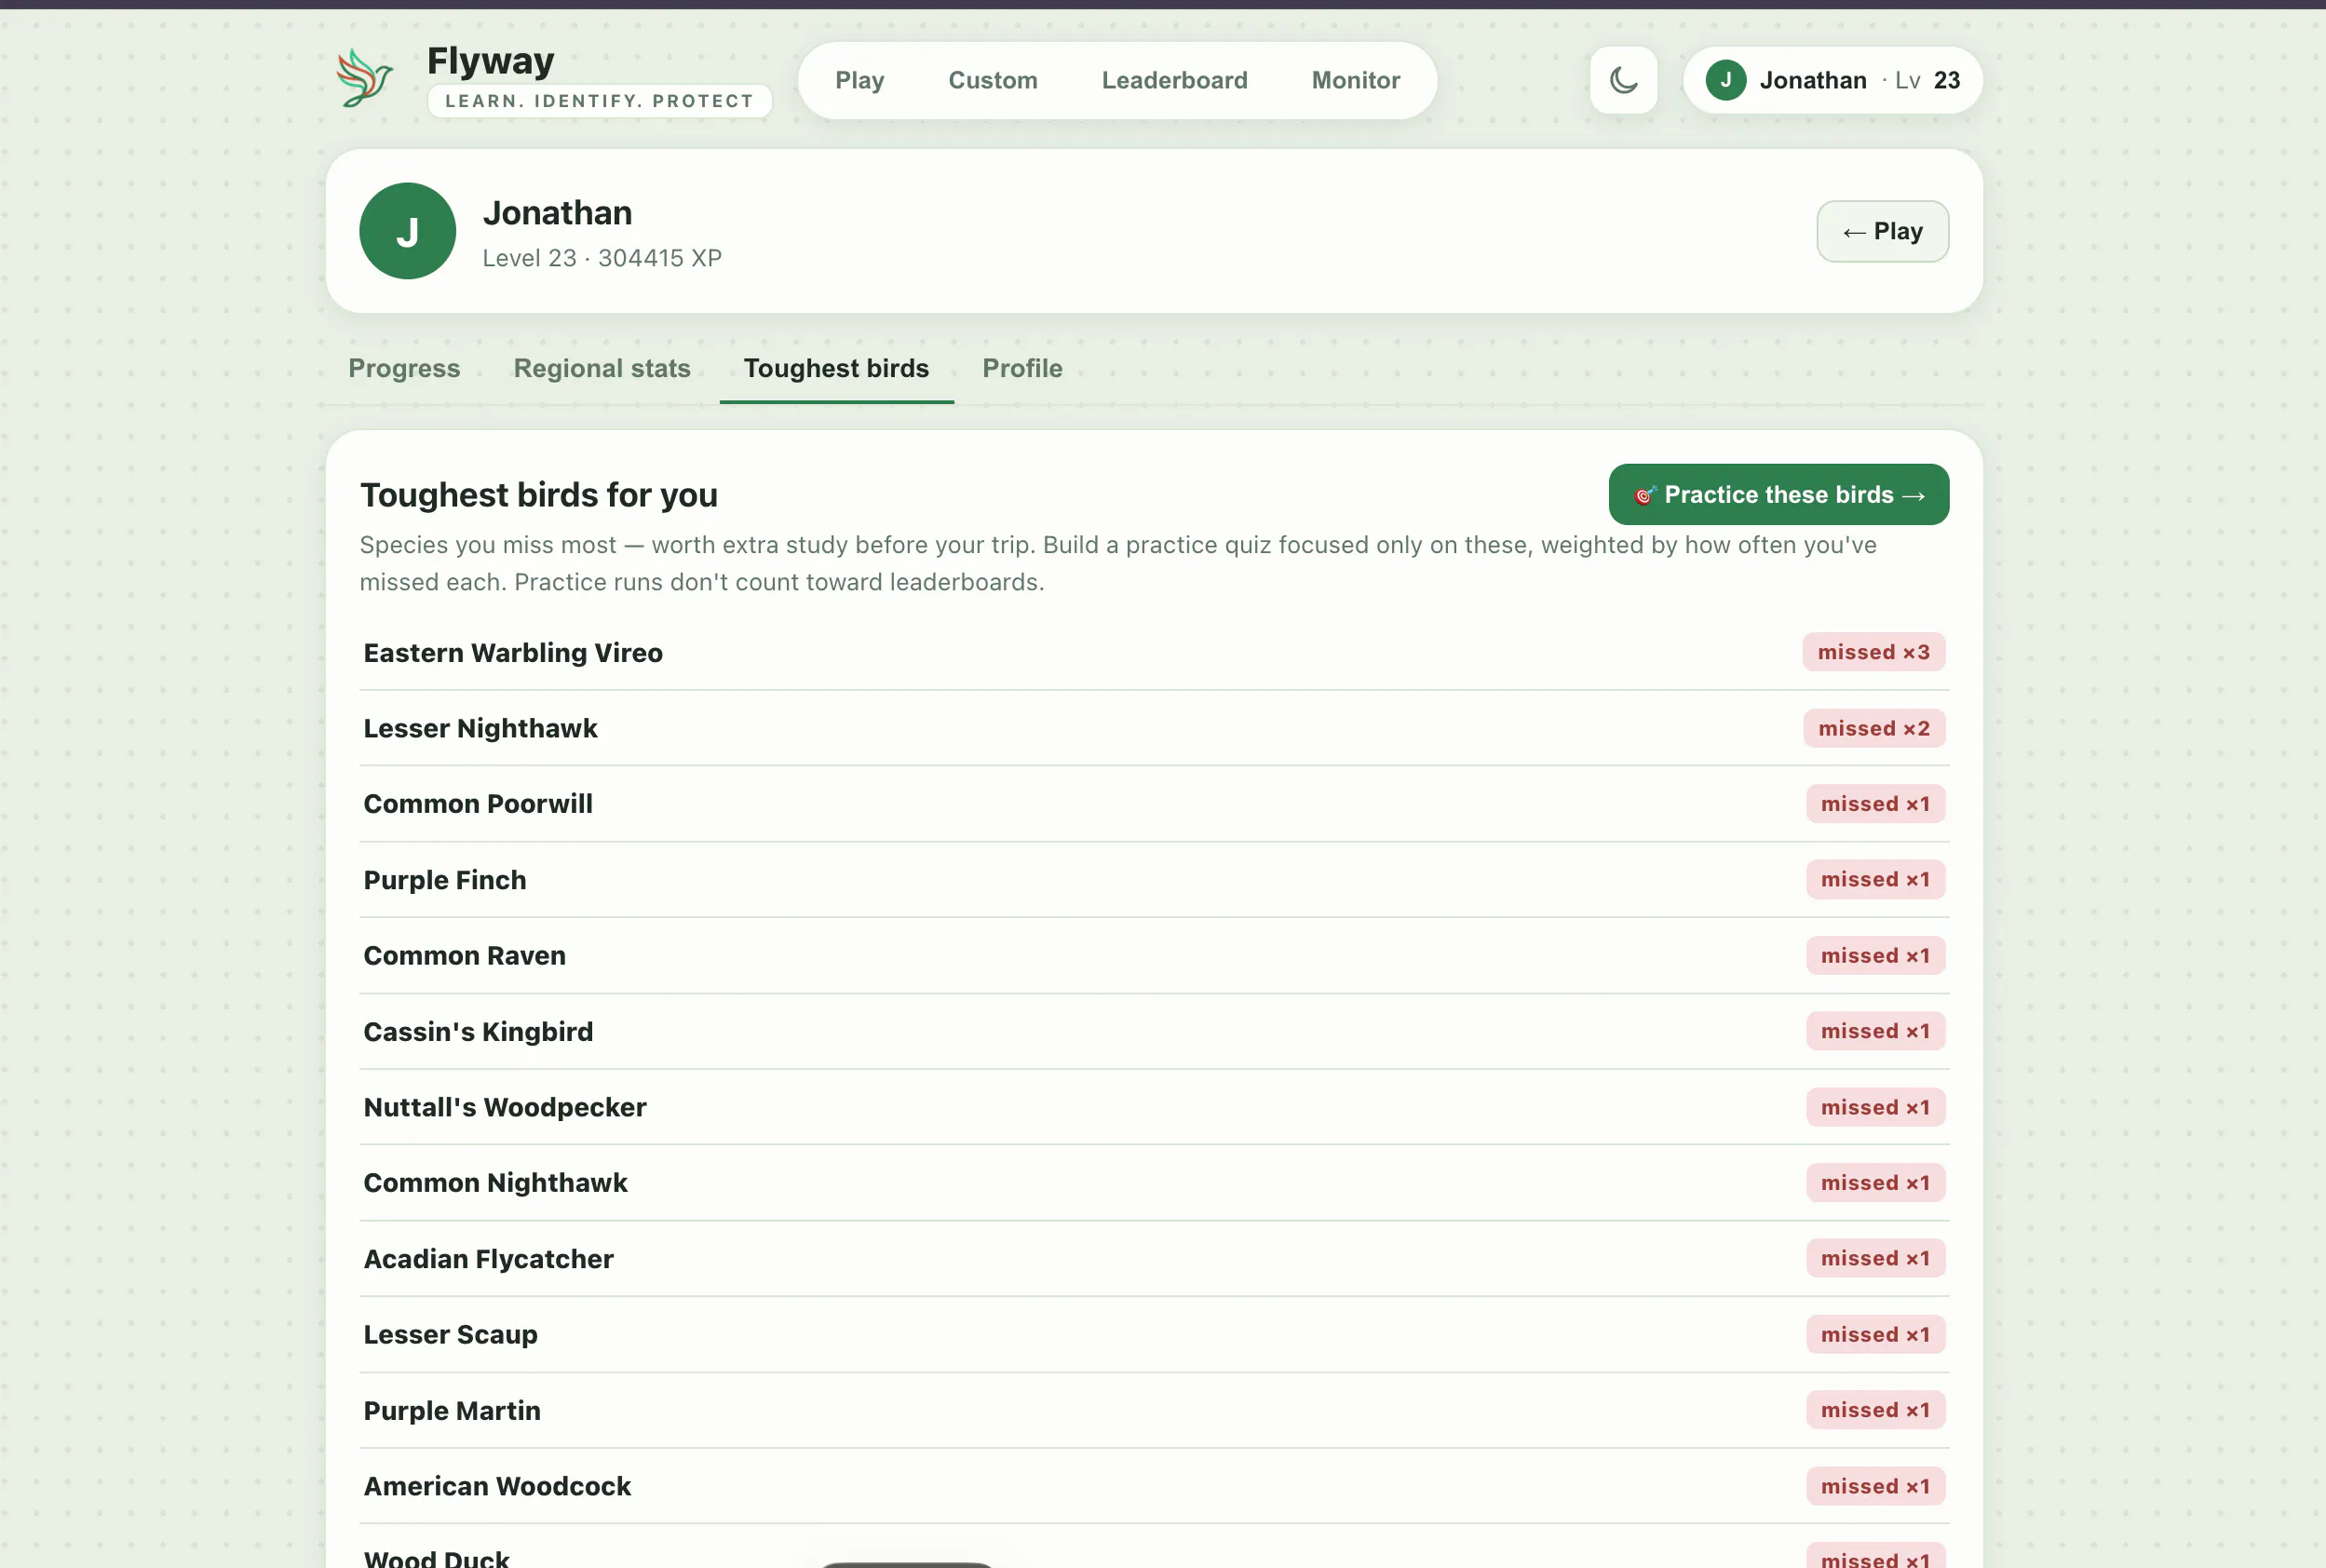The height and width of the screenshot is (1568, 2326).
Task: Click missed ×1 badge for Purple Martin
Action: [x=1875, y=1410]
